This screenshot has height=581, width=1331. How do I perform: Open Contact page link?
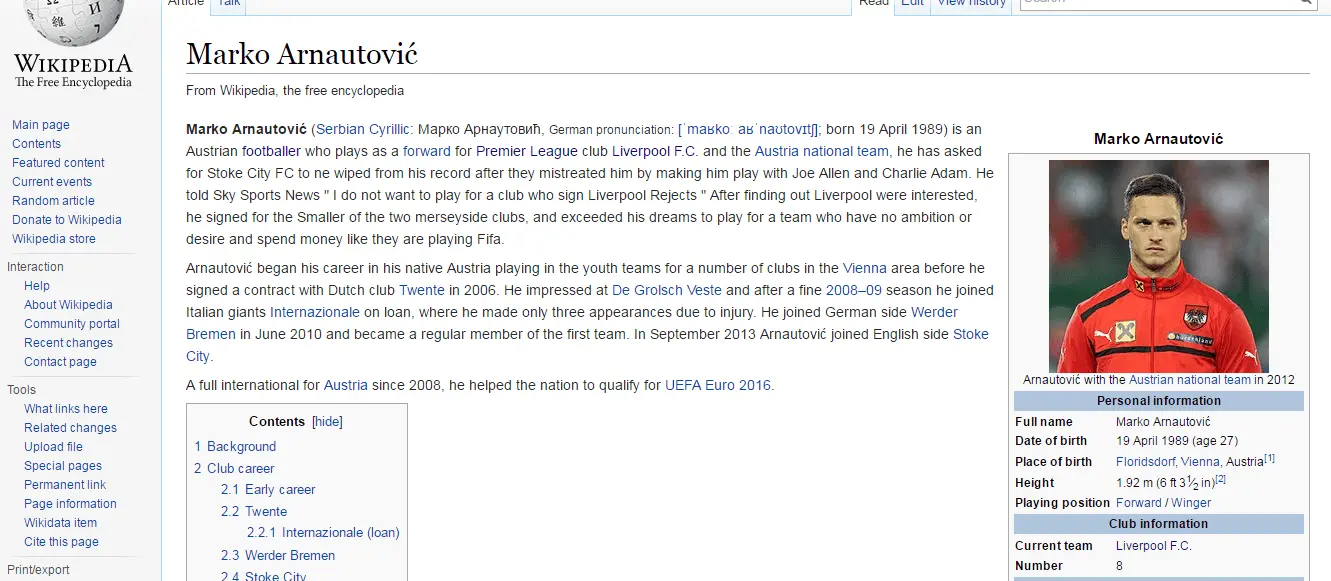[x=60, y=362]
